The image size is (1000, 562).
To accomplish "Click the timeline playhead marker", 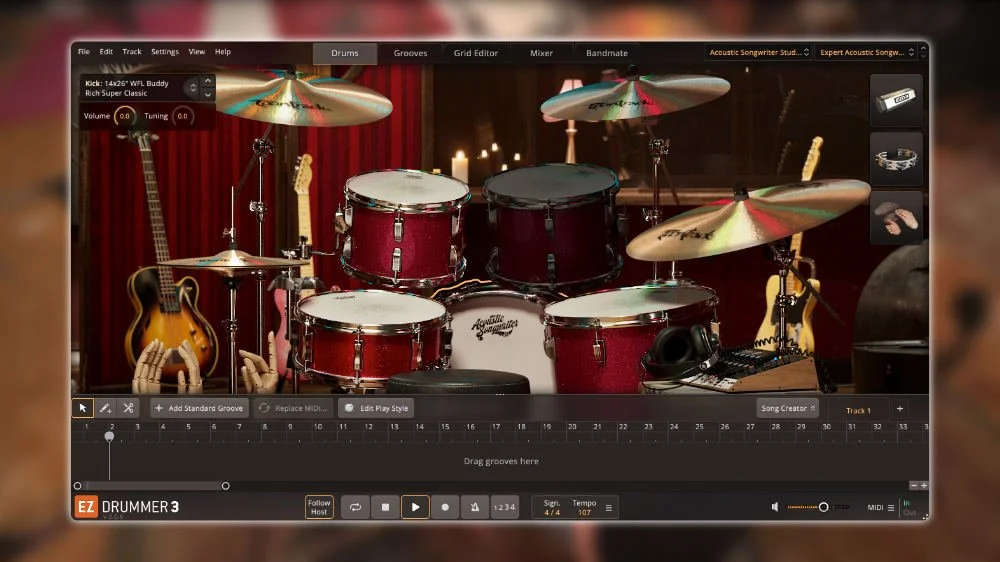I will (109, 436).
